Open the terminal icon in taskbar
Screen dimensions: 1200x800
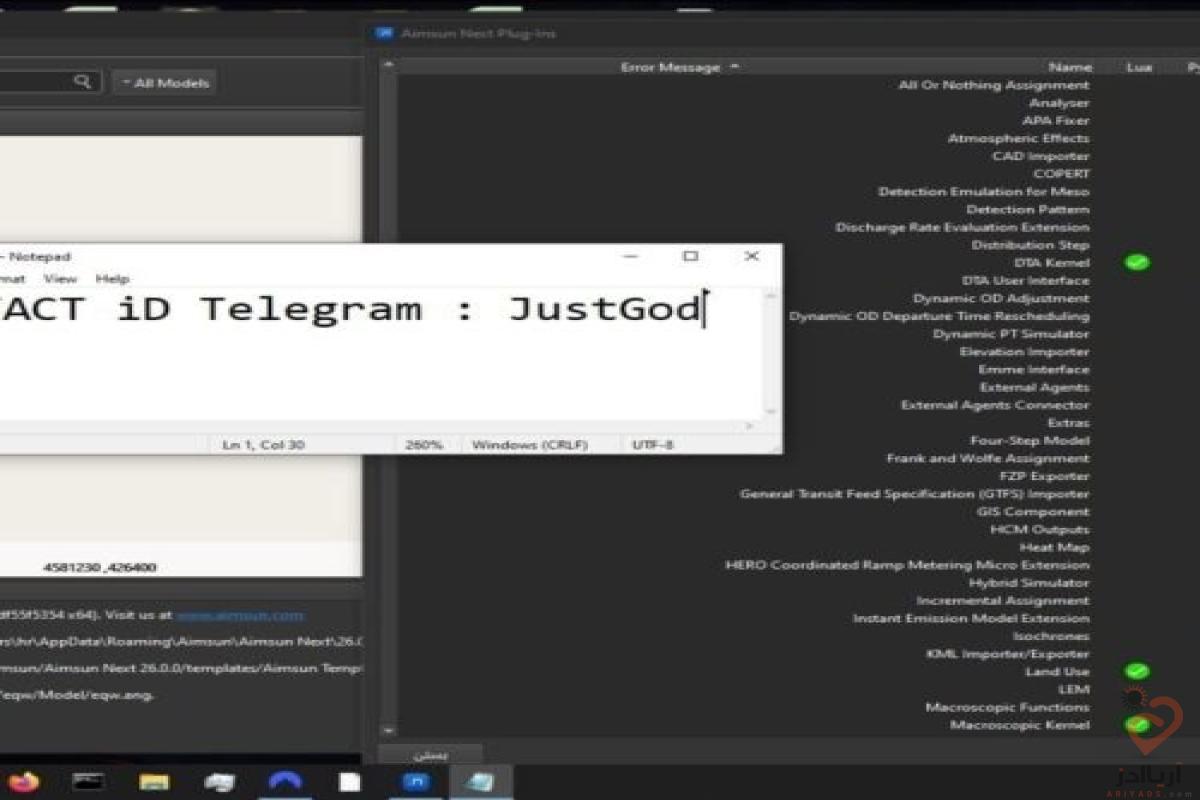point(88,781)
